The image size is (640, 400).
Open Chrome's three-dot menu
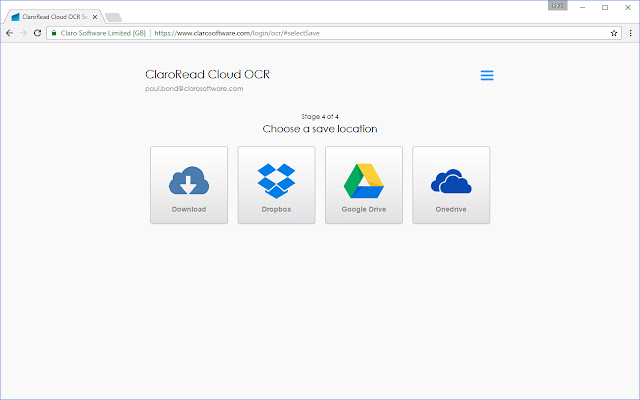(630, 33)
